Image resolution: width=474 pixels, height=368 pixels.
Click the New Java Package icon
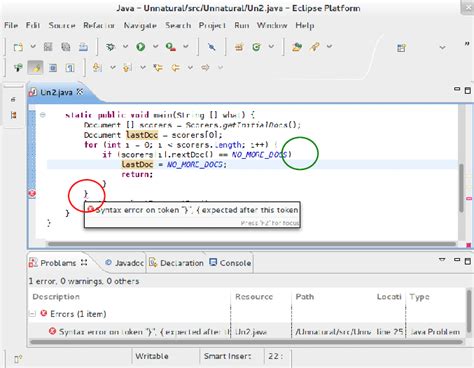tap(239, 47)
